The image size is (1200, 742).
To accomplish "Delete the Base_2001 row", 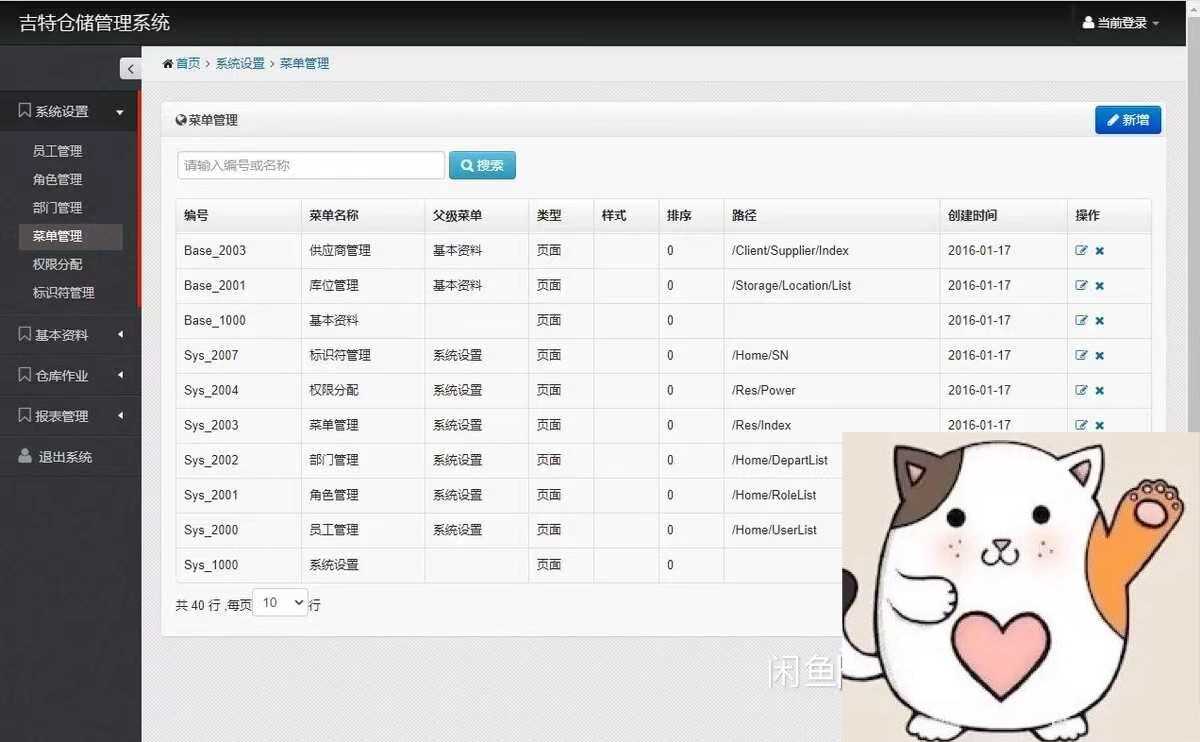I will [1099, 286].
